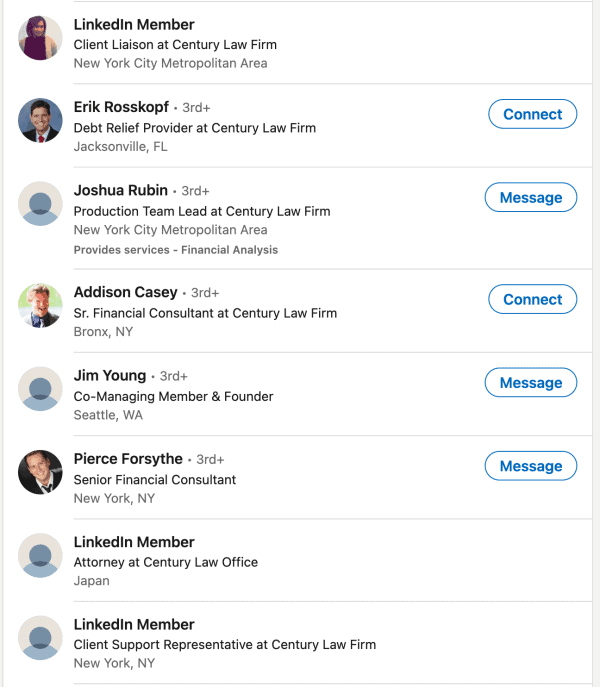Click Addison Casey's profile picture
Image resolution: width=600 pixels, height=687 pixels.
click(41, 306)
